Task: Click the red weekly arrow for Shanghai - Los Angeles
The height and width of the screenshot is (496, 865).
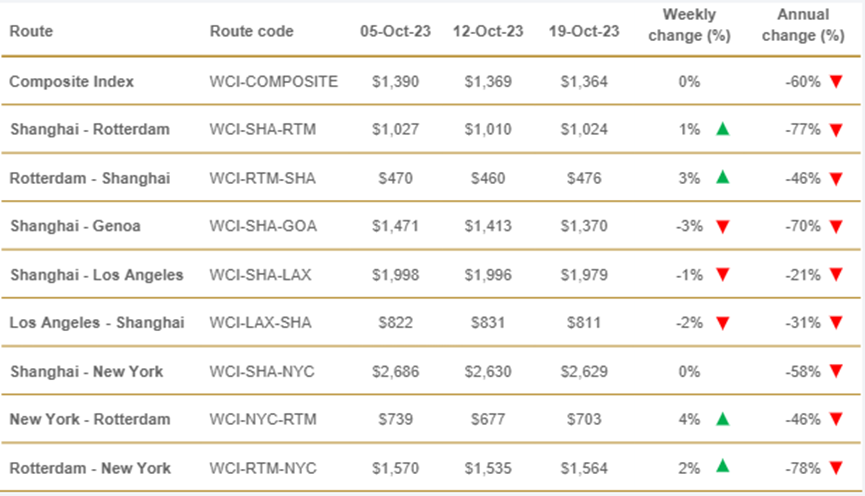Action: tap(723, 274)
